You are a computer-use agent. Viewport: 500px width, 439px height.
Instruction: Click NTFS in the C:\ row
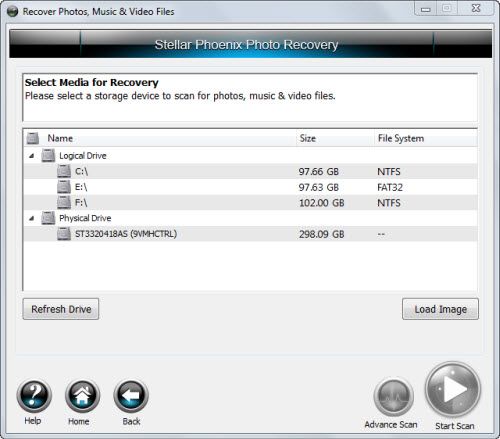pos(389,172)
